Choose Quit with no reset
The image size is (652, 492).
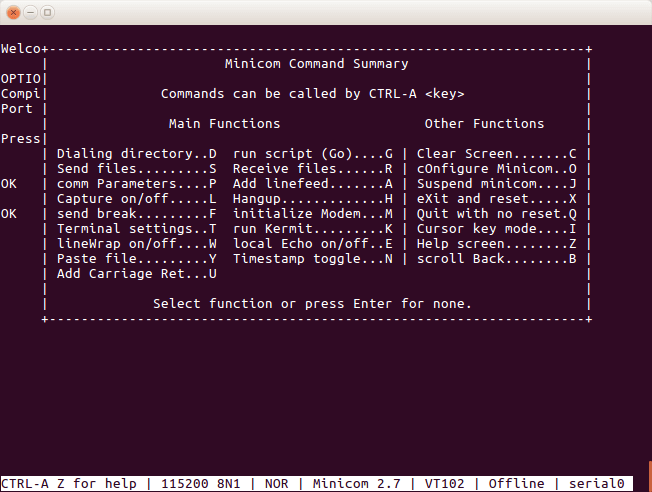[497, 214]
